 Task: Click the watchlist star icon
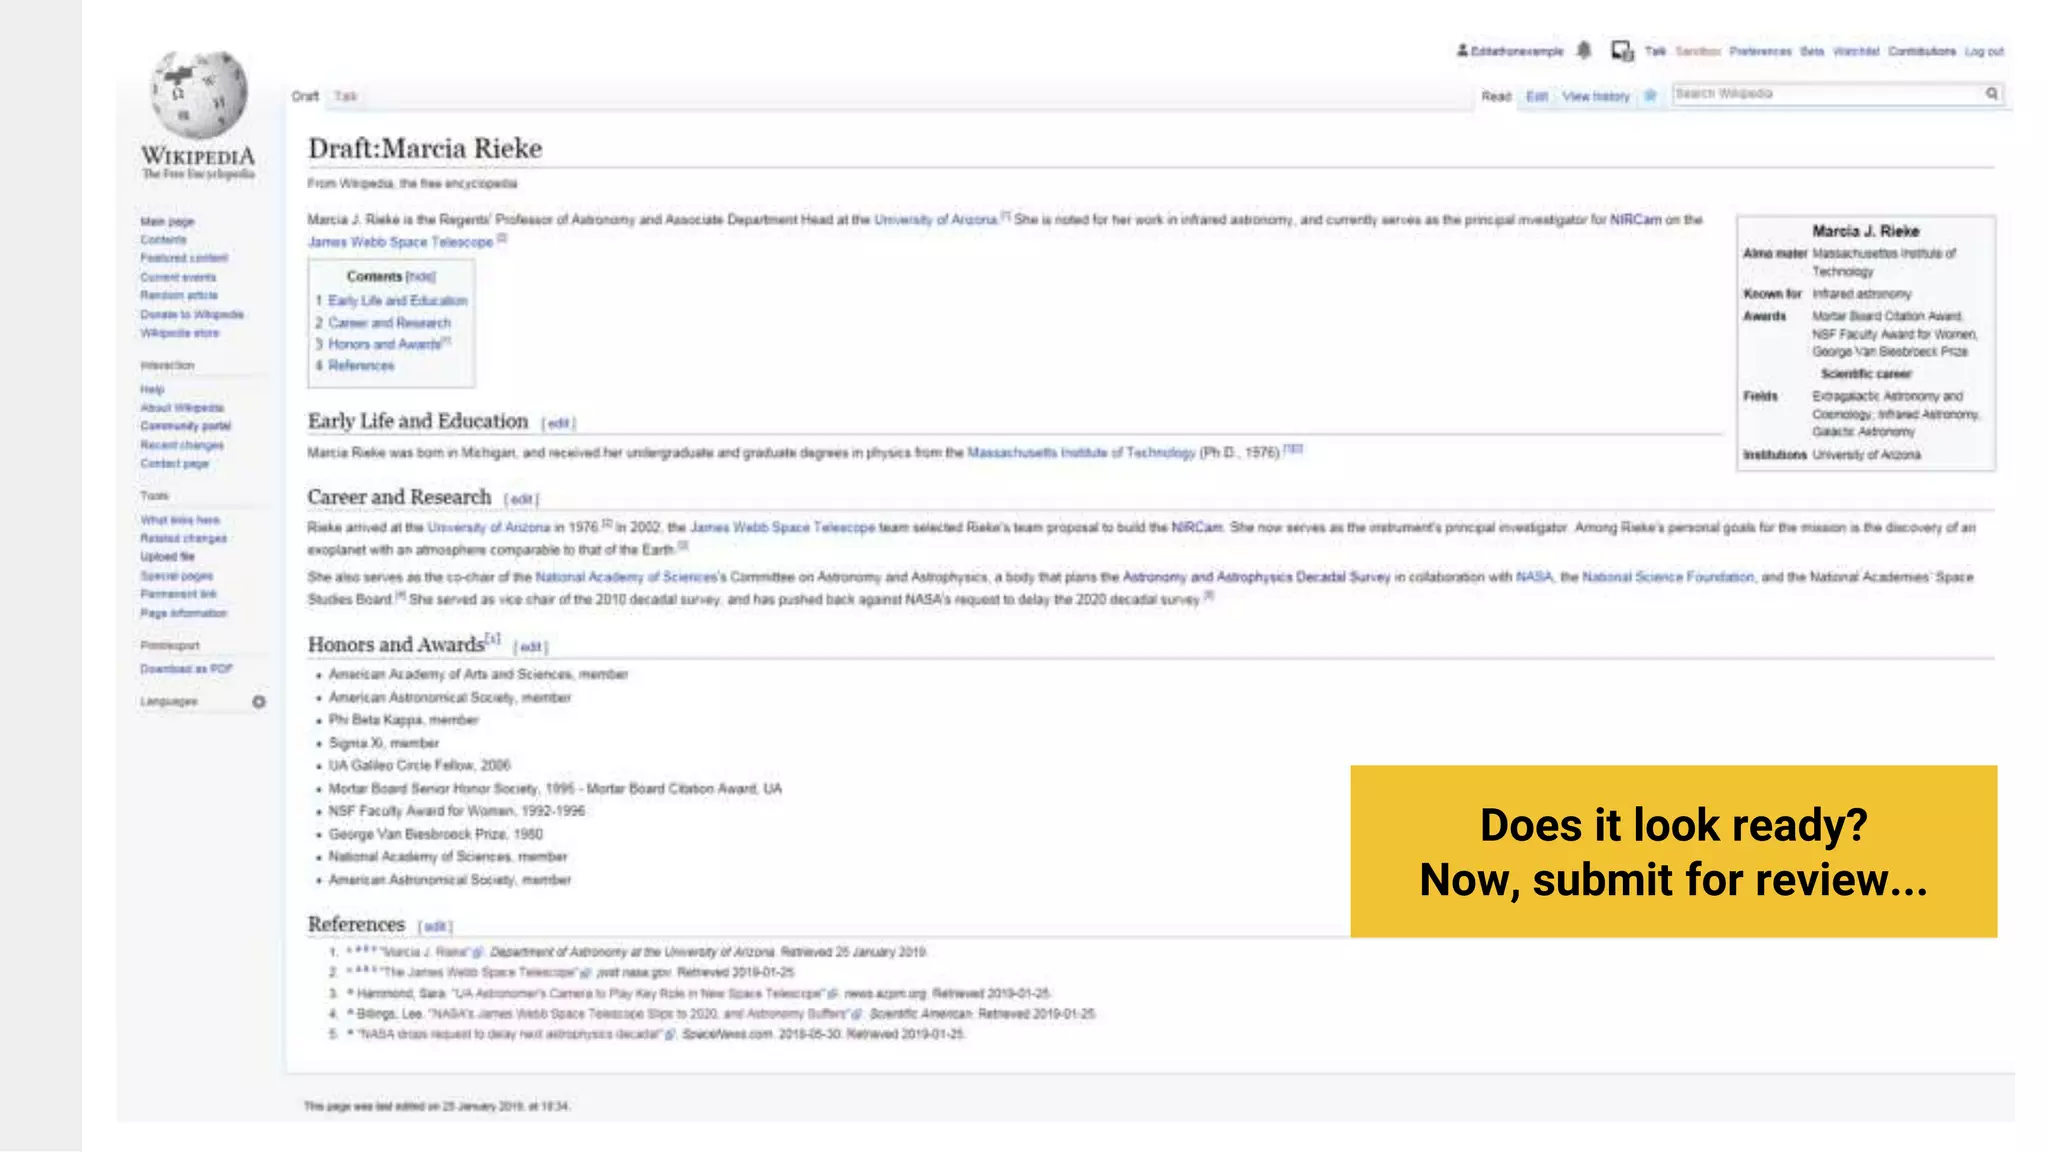coord(1651,96)
